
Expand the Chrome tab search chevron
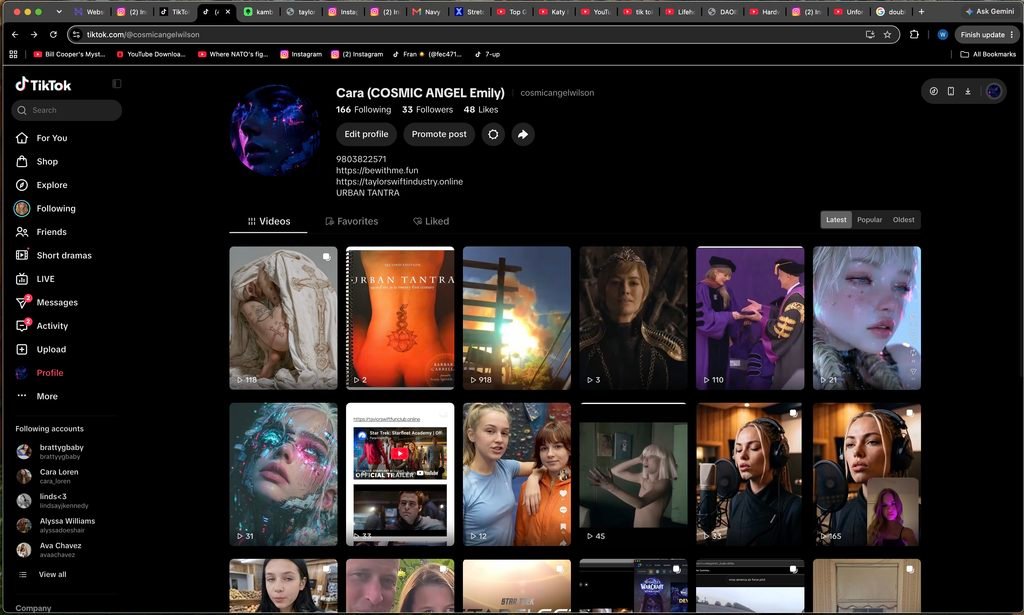[59, 12]
